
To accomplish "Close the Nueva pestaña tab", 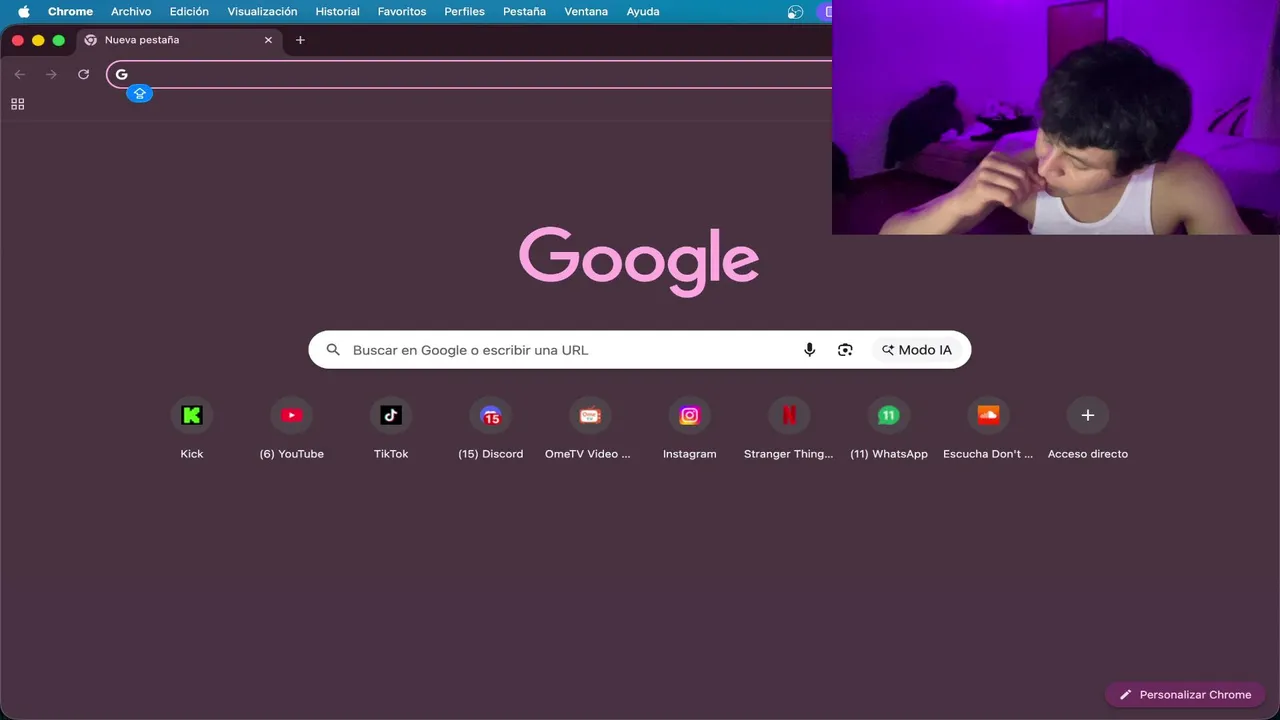I will tap(268, 40).
